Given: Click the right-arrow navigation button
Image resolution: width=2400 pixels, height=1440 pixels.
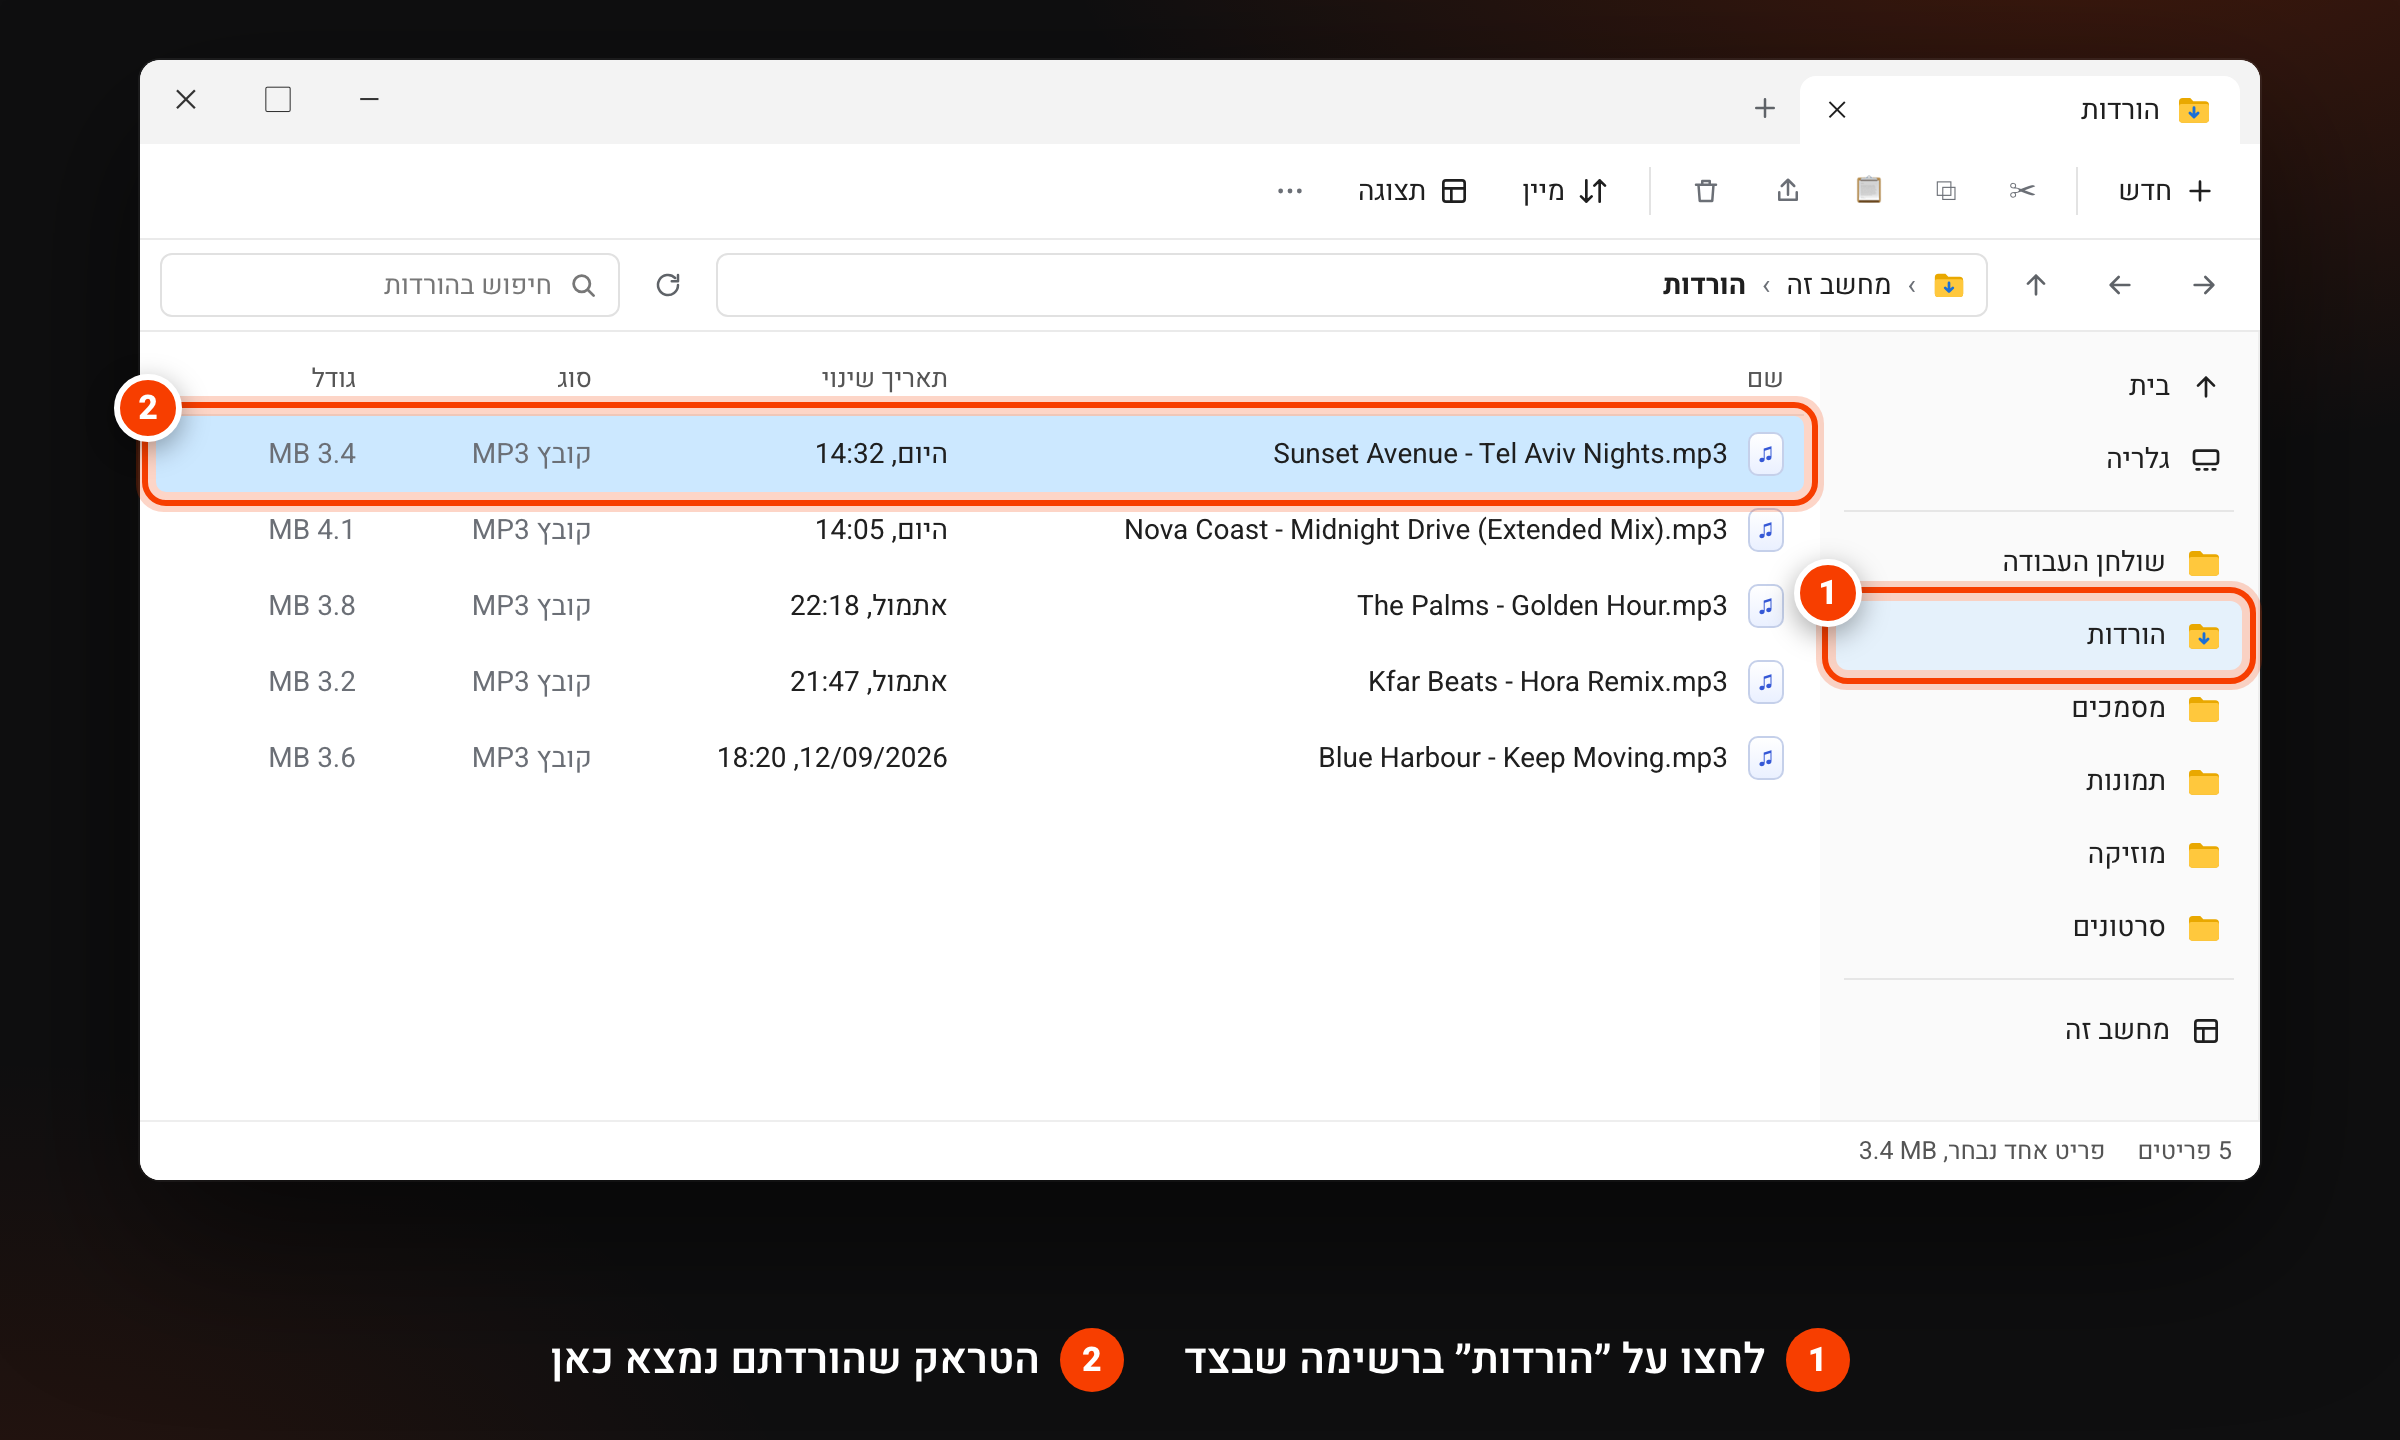Looking at the screenshot, I should click(2204, 285).
